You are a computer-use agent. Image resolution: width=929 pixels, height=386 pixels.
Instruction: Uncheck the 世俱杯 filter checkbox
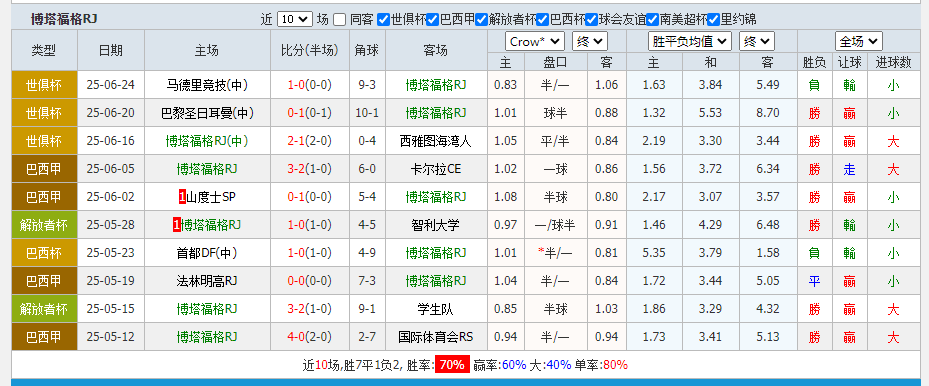coord(383,20)
